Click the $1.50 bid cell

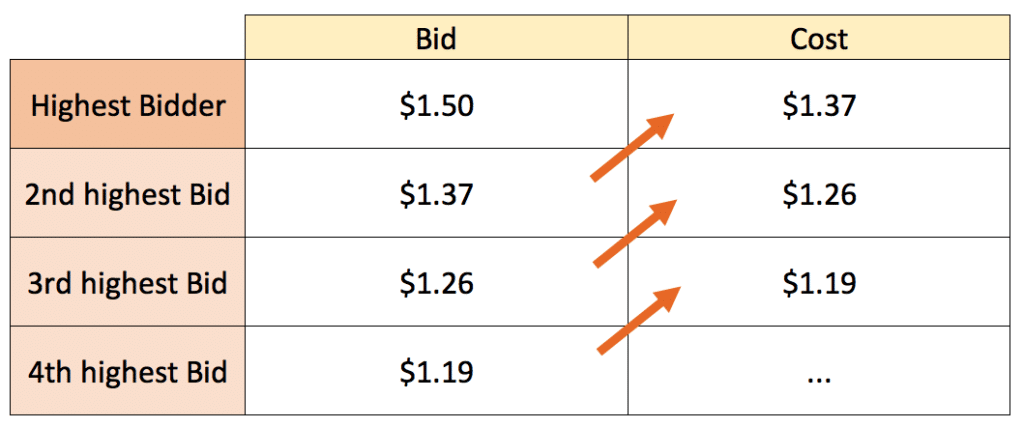pyautogui.click(x=436, y=104)
